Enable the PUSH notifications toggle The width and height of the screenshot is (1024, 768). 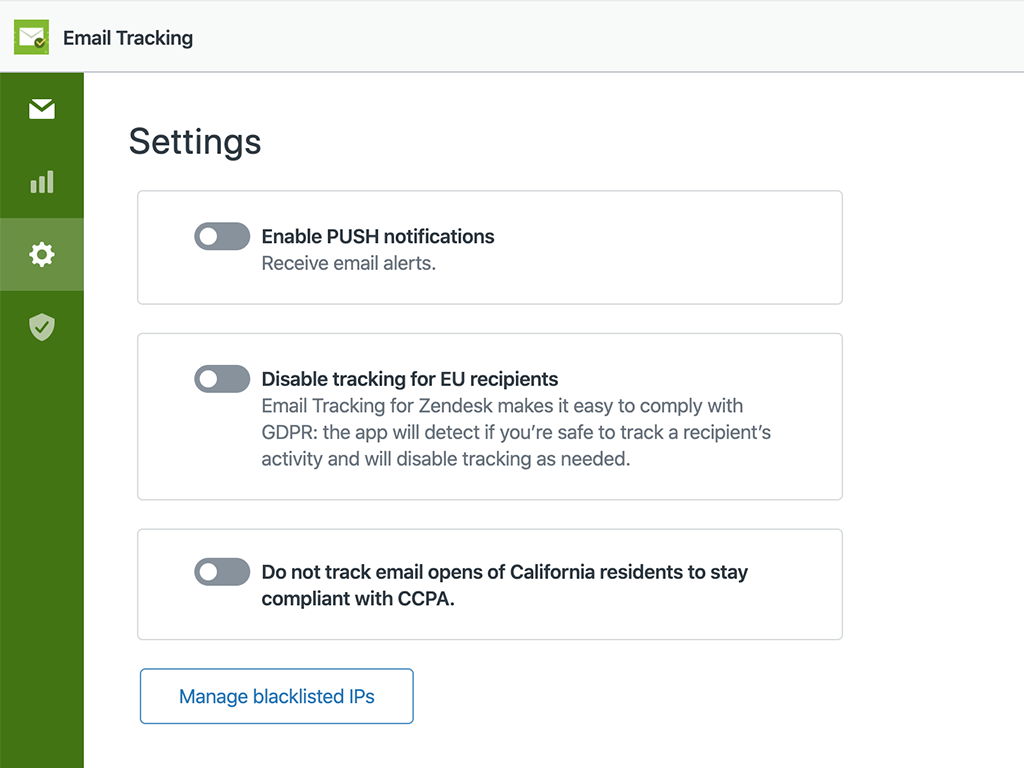pos(222,237)
